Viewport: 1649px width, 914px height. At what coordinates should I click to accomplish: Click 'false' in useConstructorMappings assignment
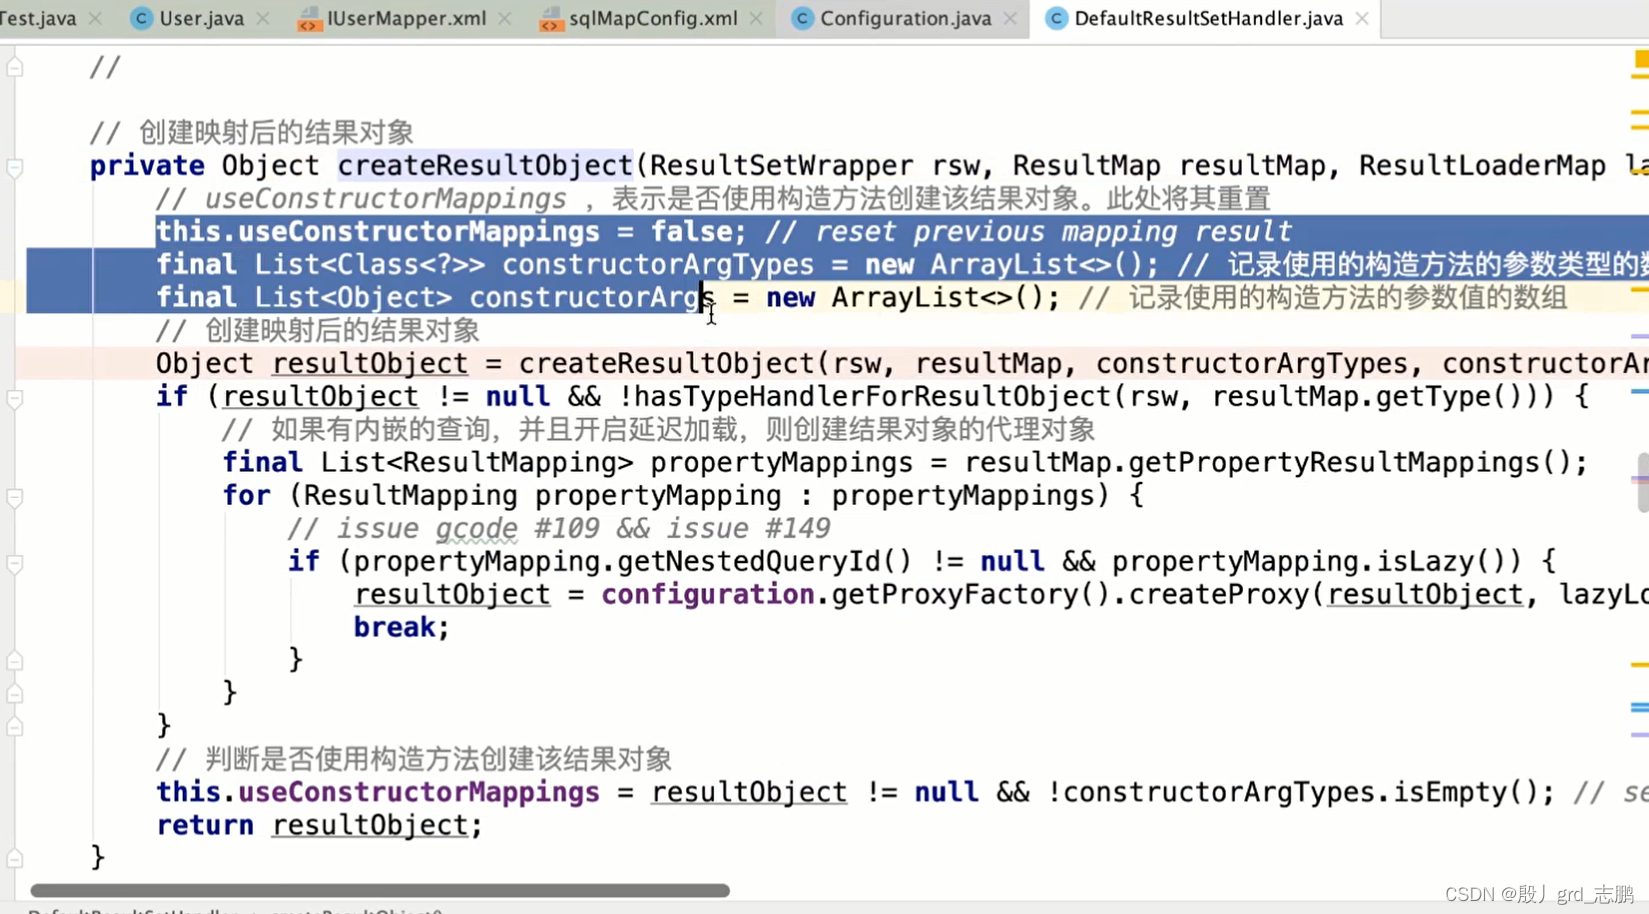point(692,231)
